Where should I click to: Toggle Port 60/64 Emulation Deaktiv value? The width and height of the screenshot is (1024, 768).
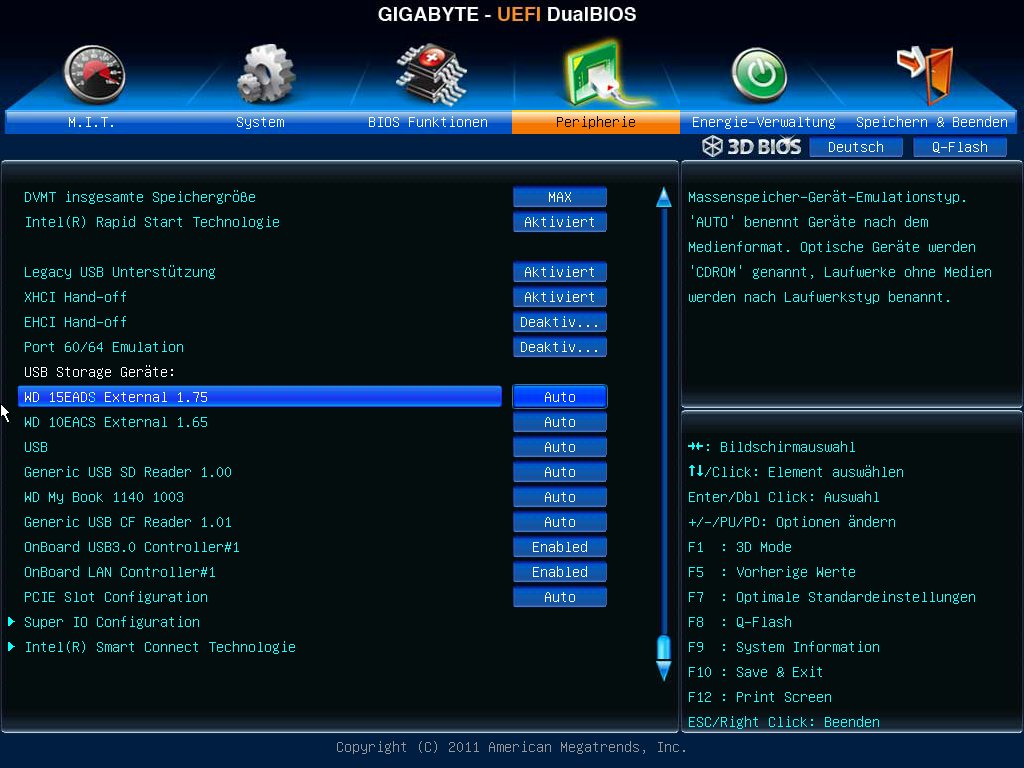560,347
